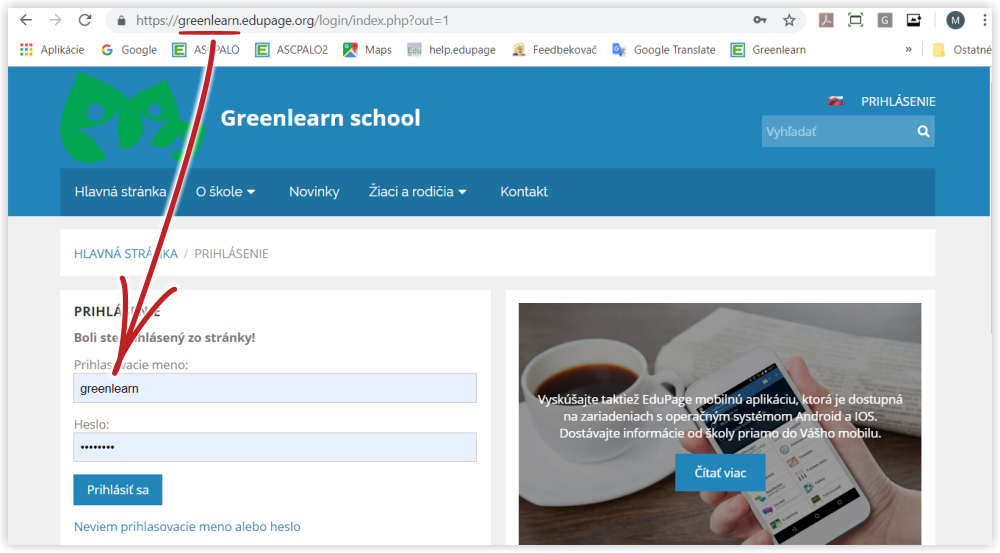Open the Greenlearn bookmark

pyautogui.click(x=768, y=50)
